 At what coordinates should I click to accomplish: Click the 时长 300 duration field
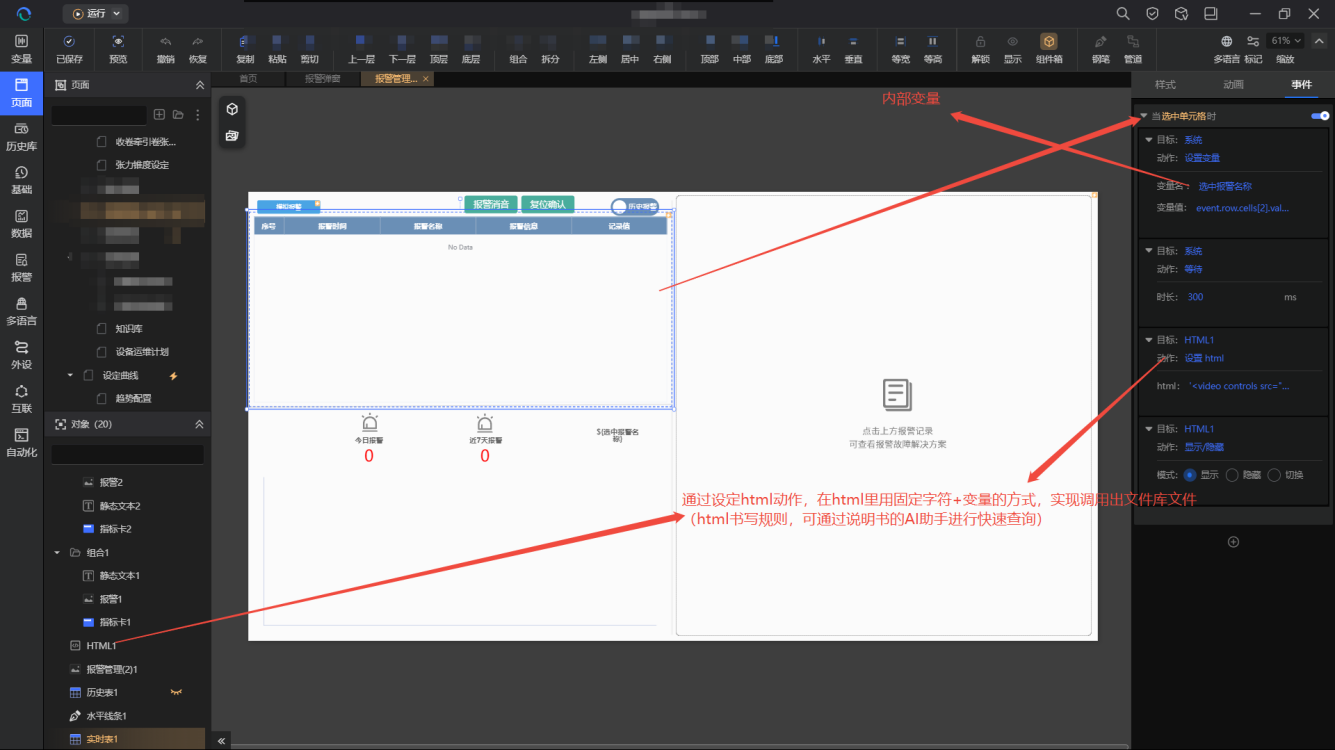click(1196, 297)
